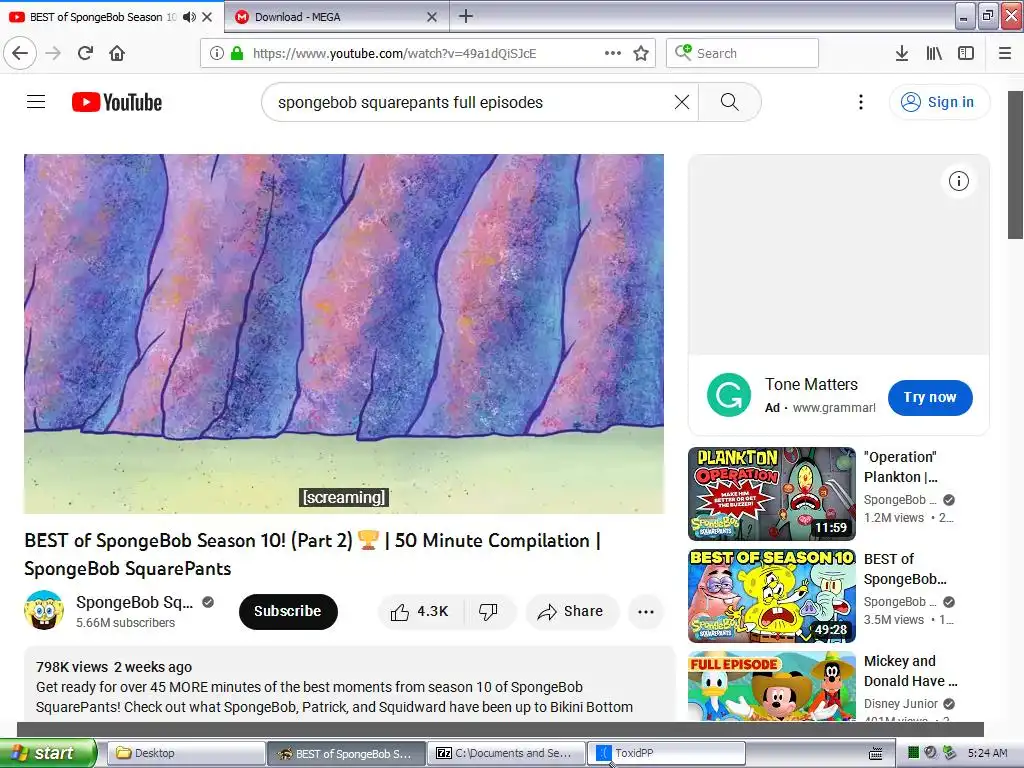
Task: Click the keyboard icon in system tray
Action: (876, 754)
